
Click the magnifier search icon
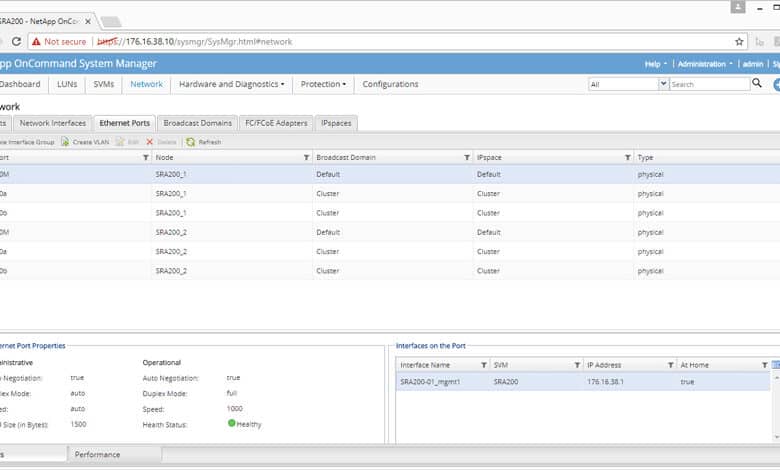coord(757,83)
